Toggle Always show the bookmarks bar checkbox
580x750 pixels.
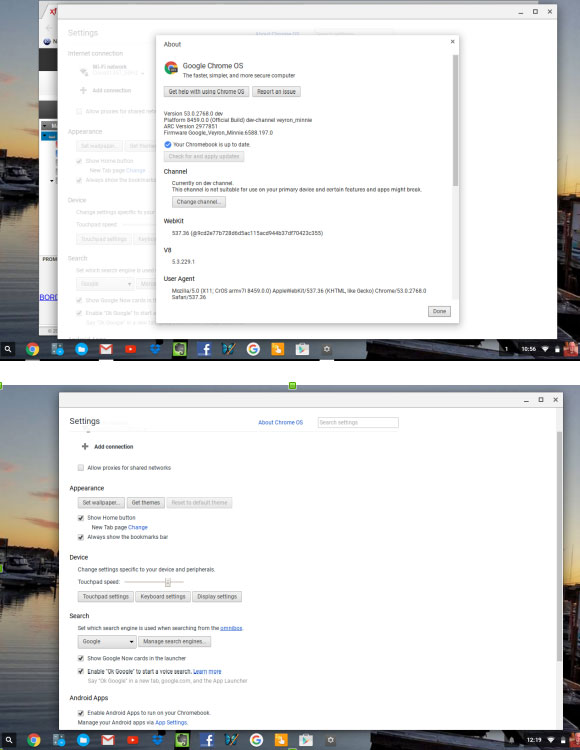[81, 537]
